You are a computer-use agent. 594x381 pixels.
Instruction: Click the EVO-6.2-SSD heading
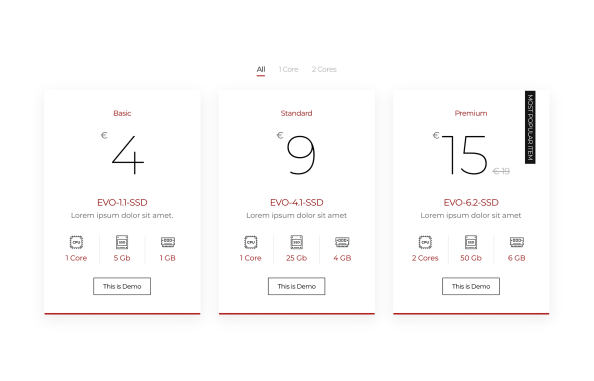[471, 203]
